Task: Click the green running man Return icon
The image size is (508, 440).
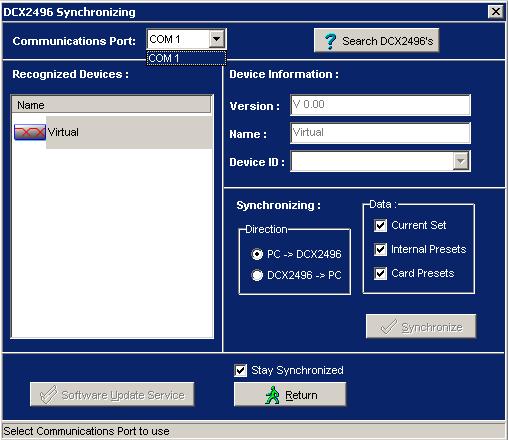Action: (273, 395)
